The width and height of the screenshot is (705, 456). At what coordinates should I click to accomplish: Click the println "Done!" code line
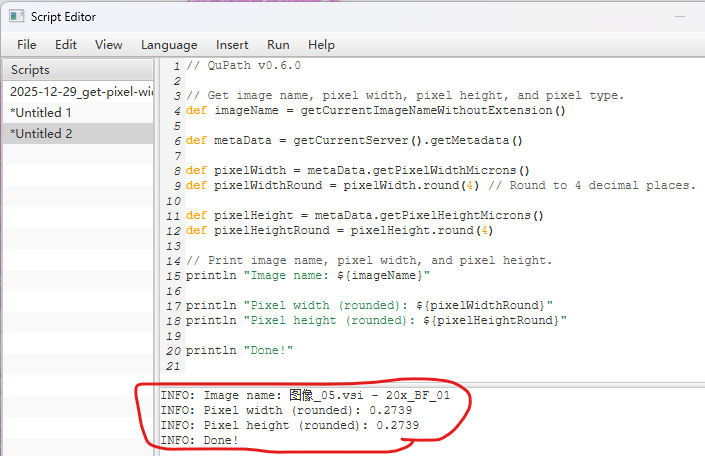[242, 351]
